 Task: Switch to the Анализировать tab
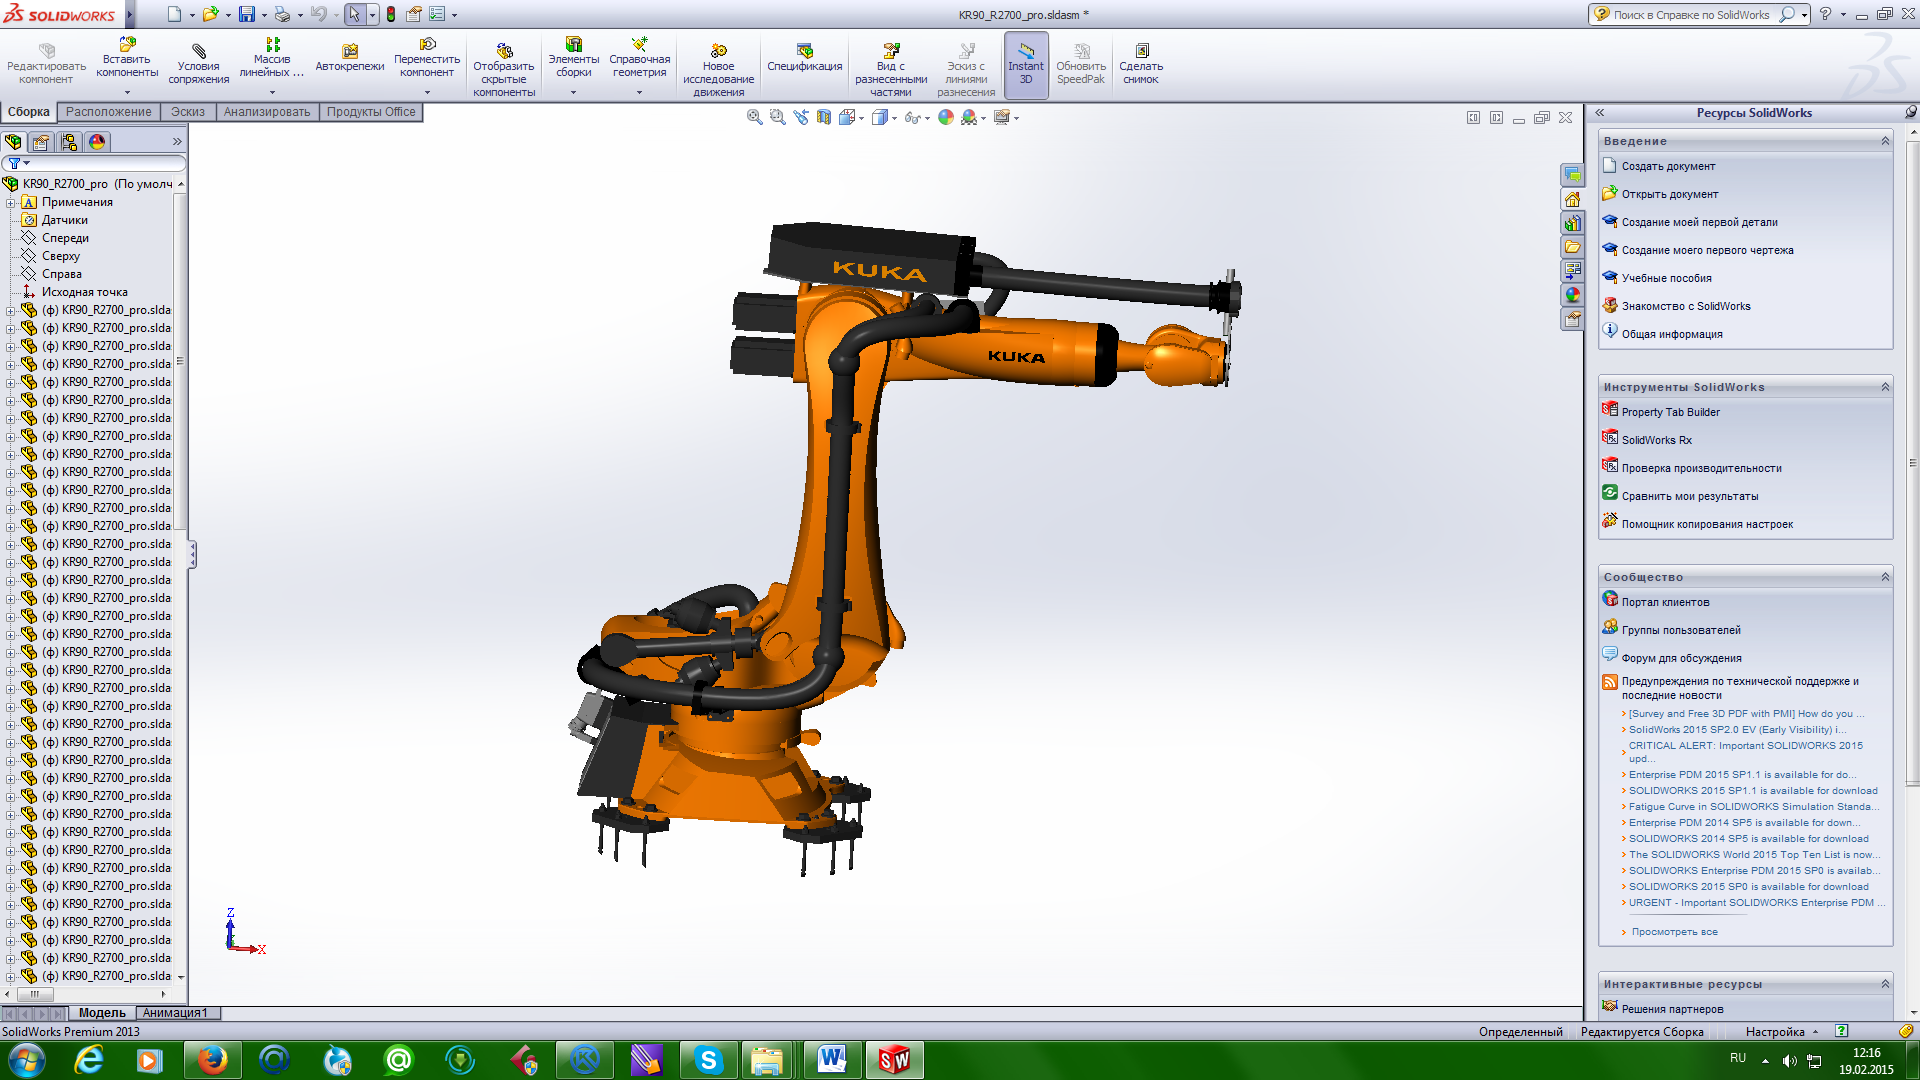point(267,112)
